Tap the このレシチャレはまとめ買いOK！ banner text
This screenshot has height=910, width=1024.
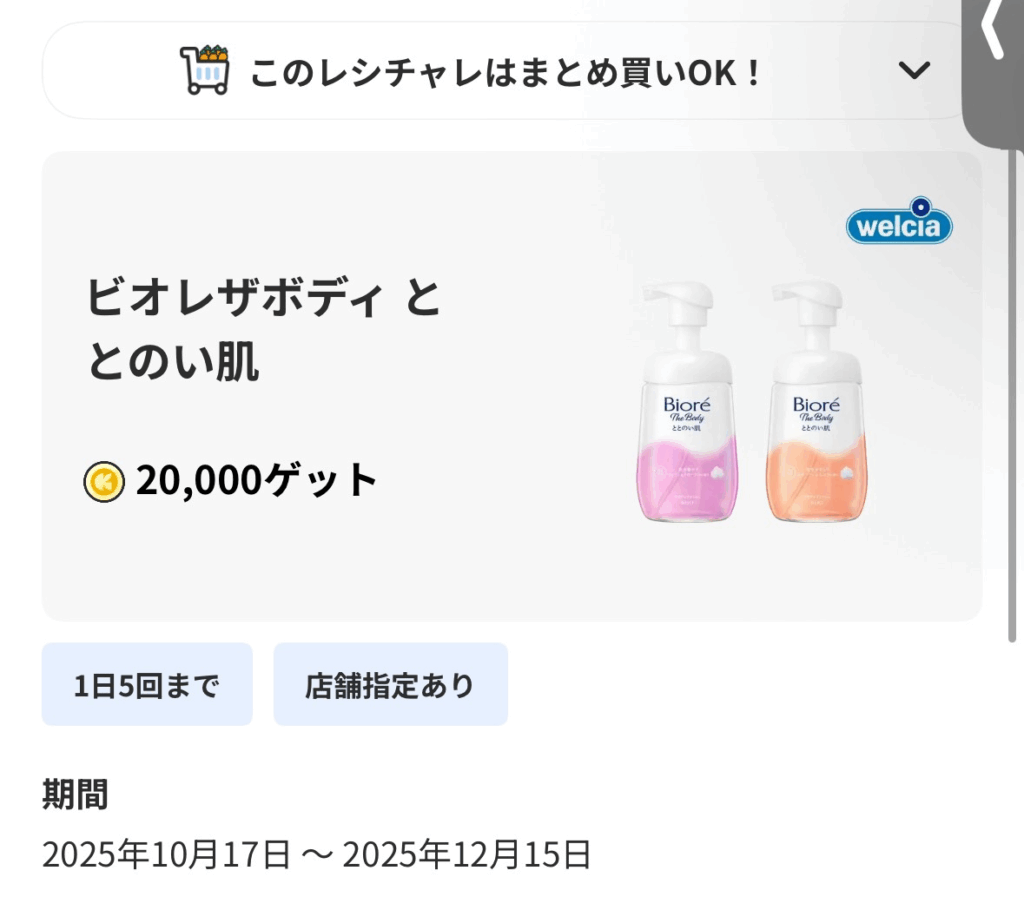pyautogui.click(x=506, y=73)
